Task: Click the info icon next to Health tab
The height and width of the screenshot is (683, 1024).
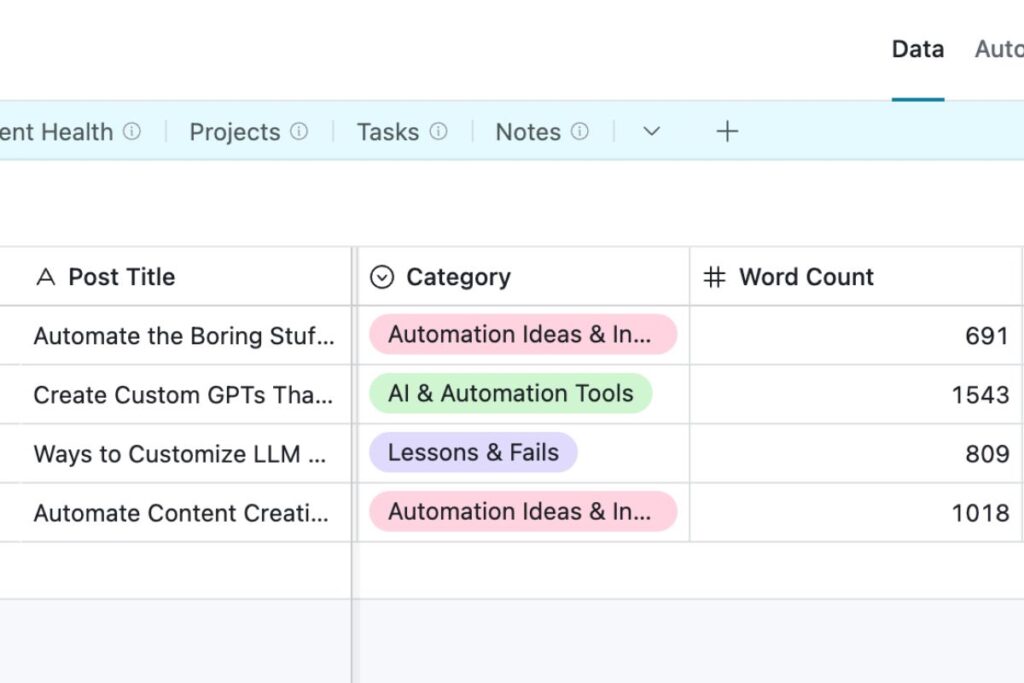Action: click(132, 131)
